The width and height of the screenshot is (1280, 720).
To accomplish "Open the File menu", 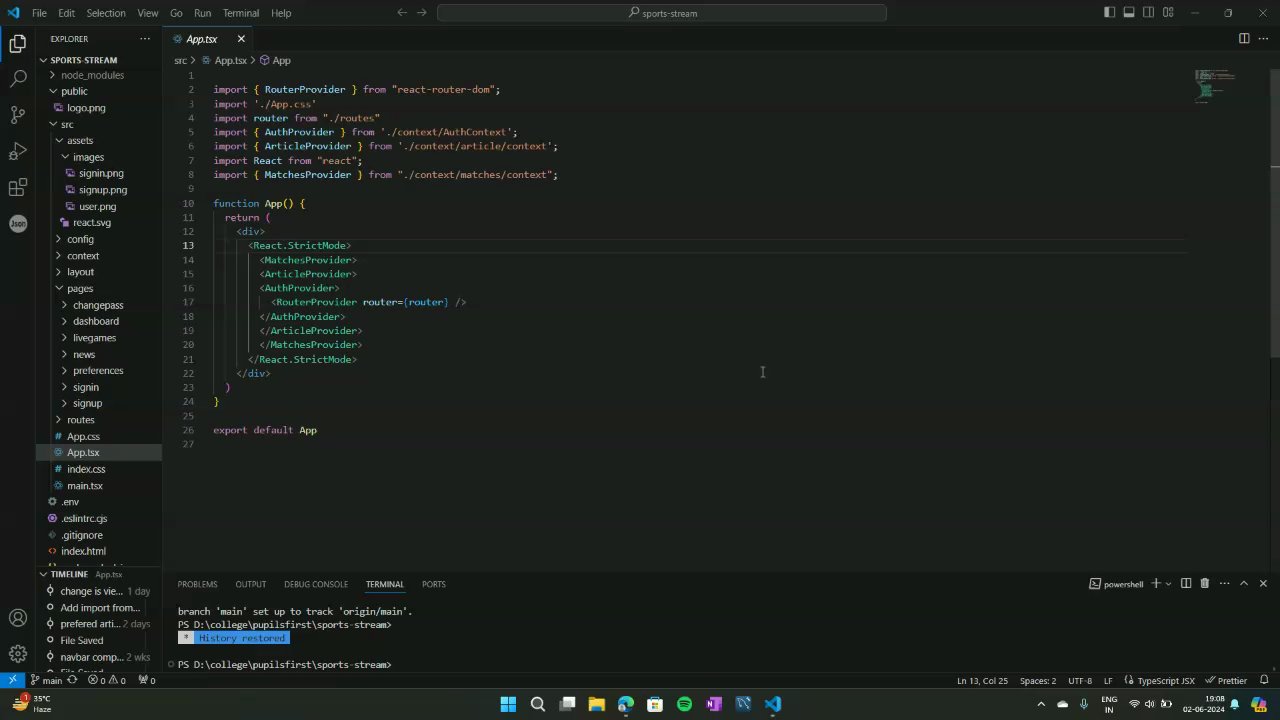I will point(39,13).
